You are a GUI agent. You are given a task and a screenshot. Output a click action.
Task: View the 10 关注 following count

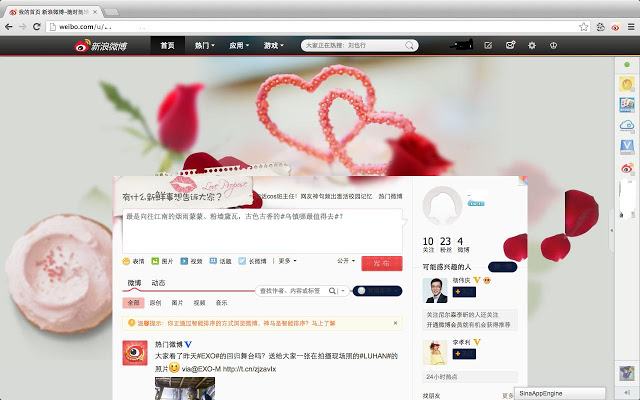coord(428,244)
